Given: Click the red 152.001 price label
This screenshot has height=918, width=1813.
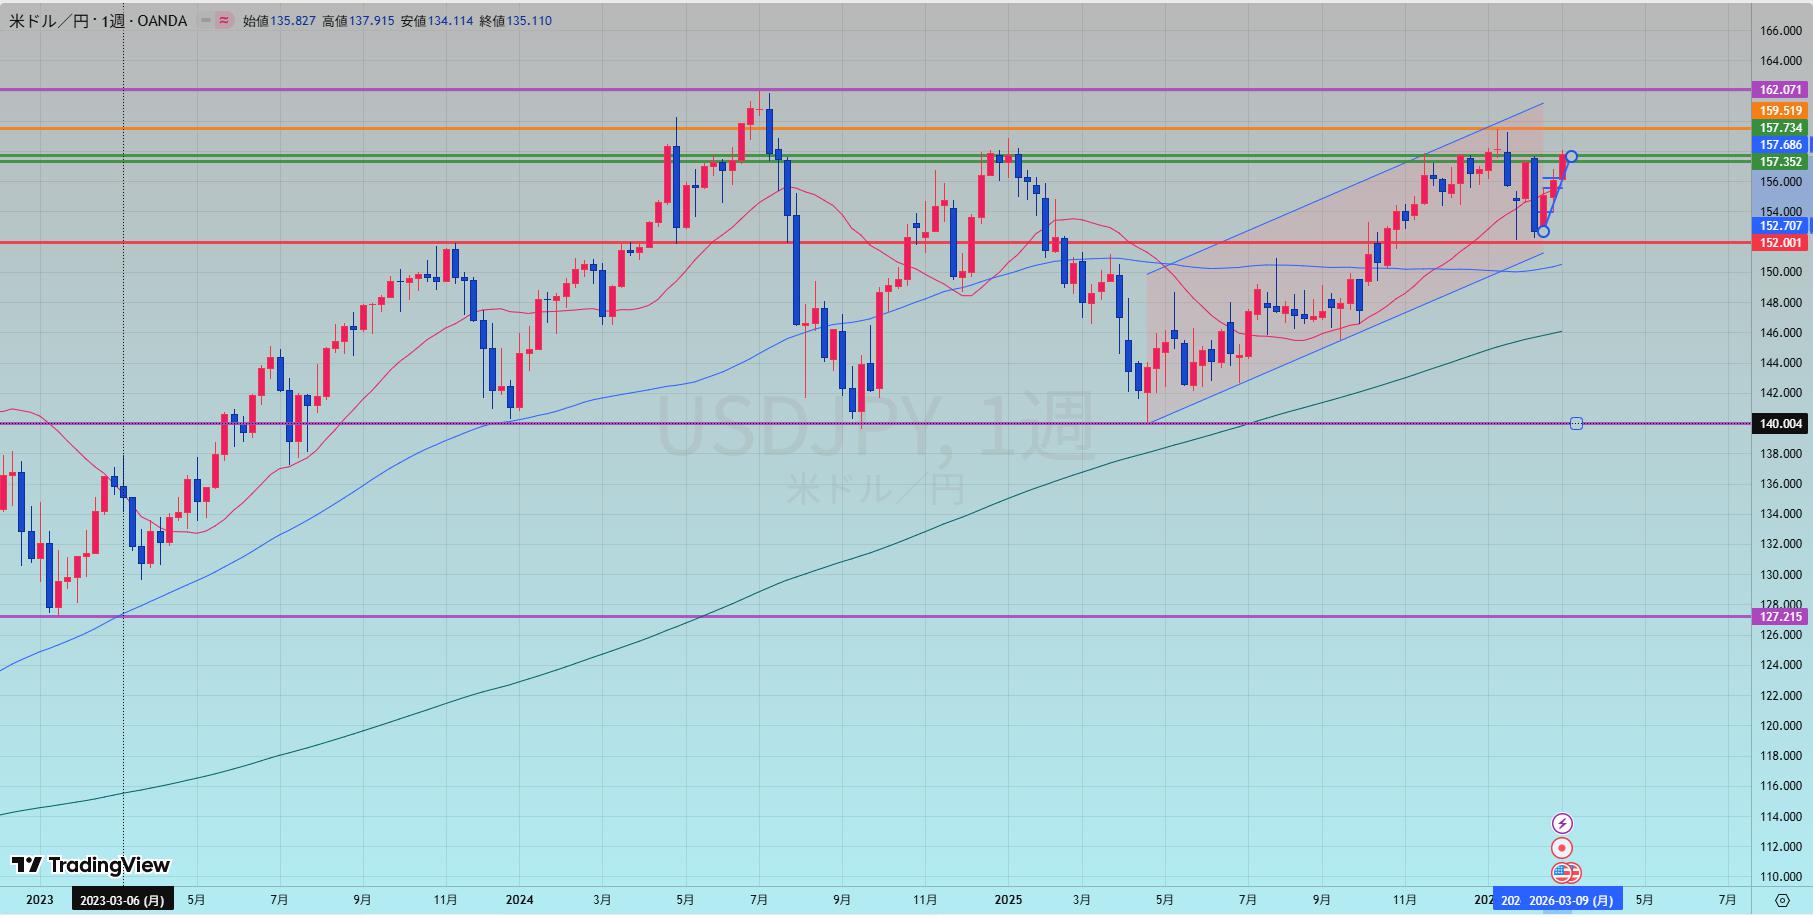Looking at the screenshot, I should [x=1780, y=243].
